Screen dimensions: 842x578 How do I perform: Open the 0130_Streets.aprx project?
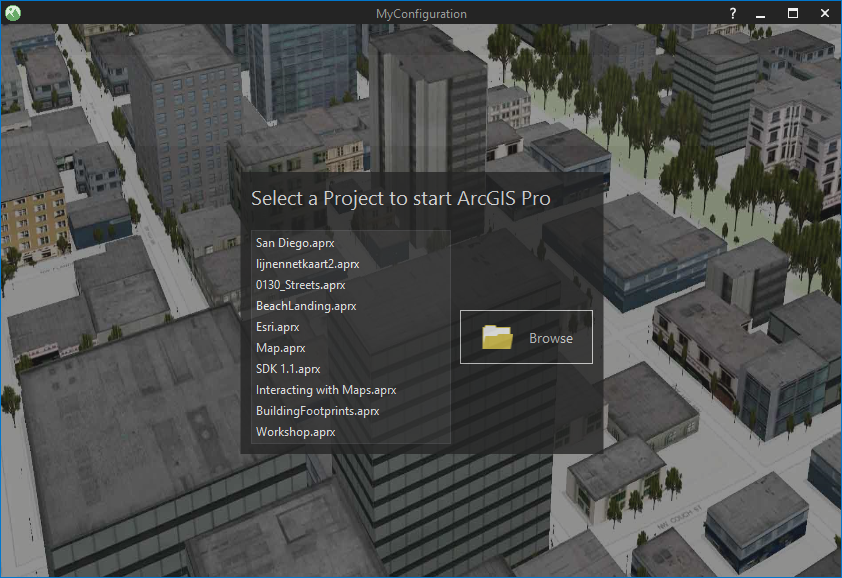(x=300, y=285)
